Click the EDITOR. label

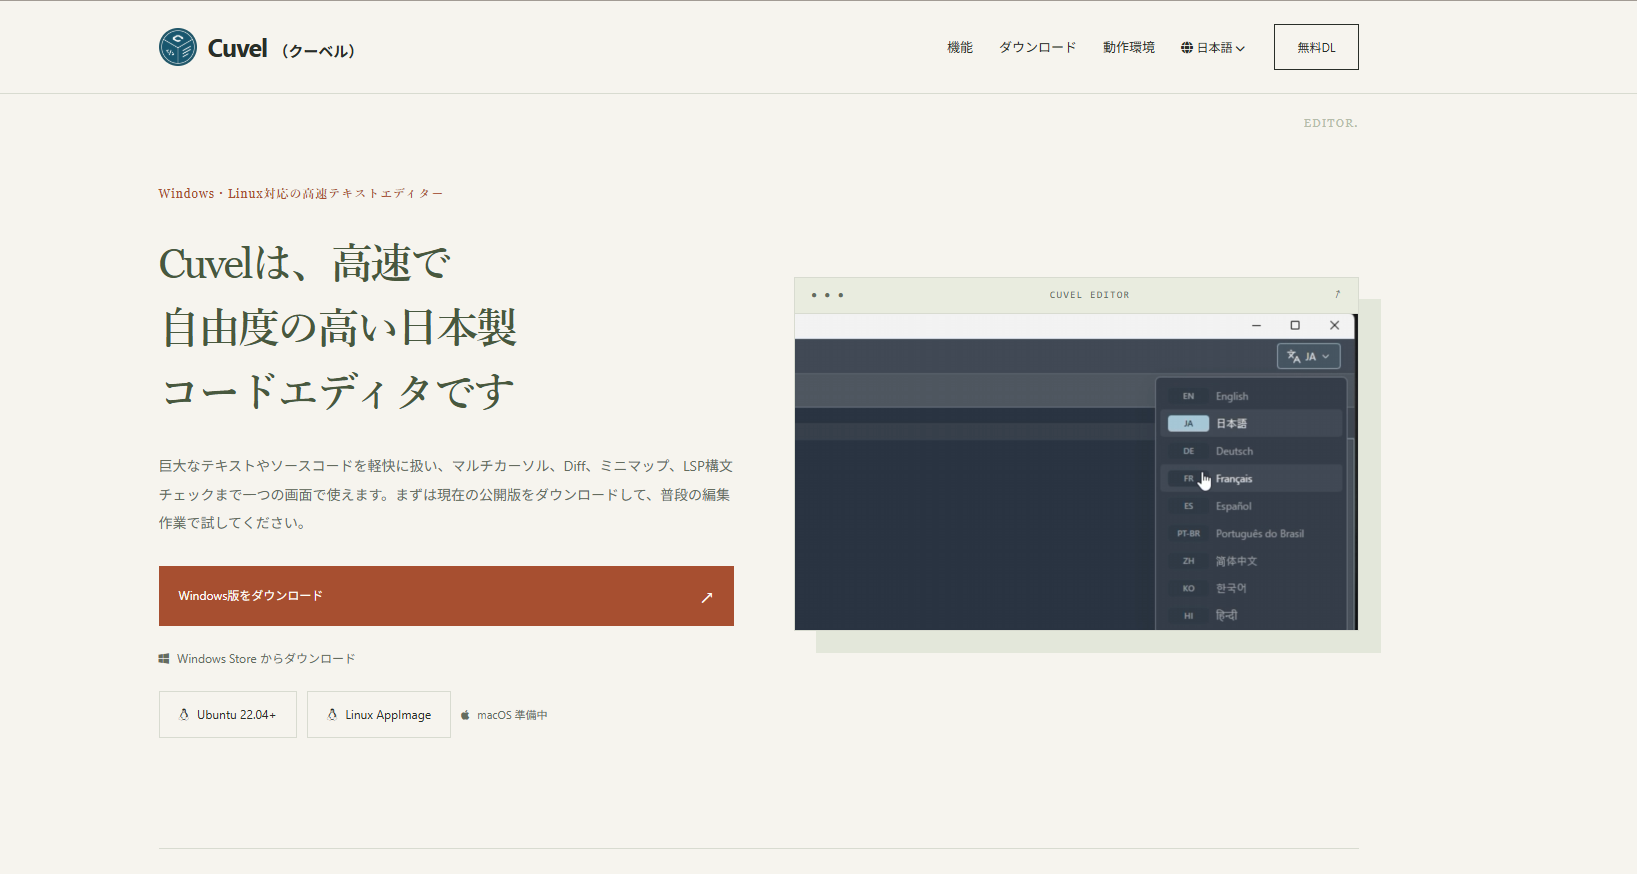(x=1330, y=123)
